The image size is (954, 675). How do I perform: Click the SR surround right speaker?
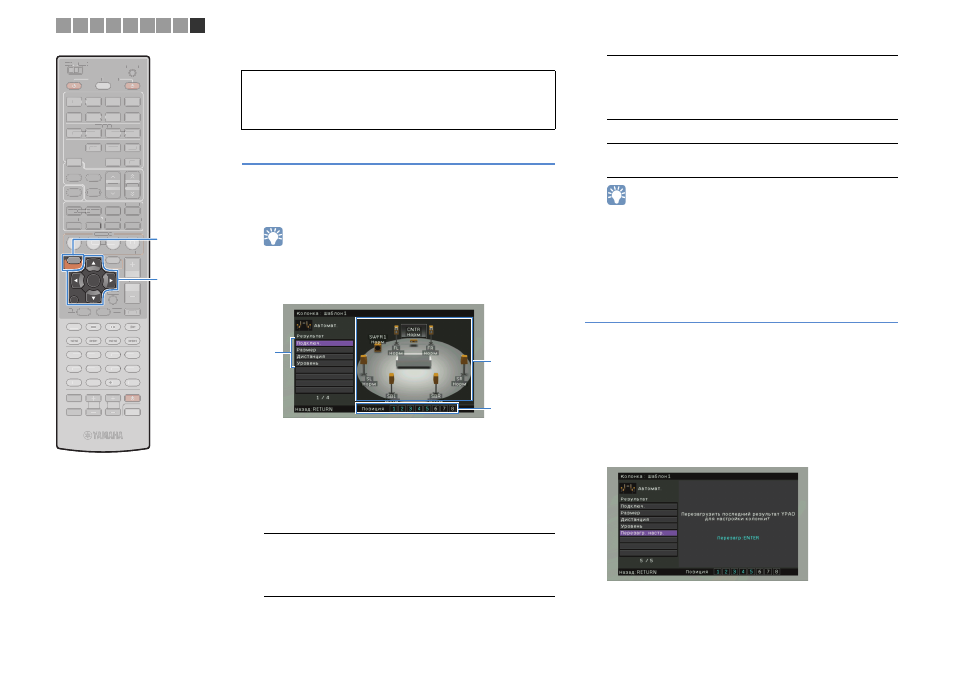(464, 364)
